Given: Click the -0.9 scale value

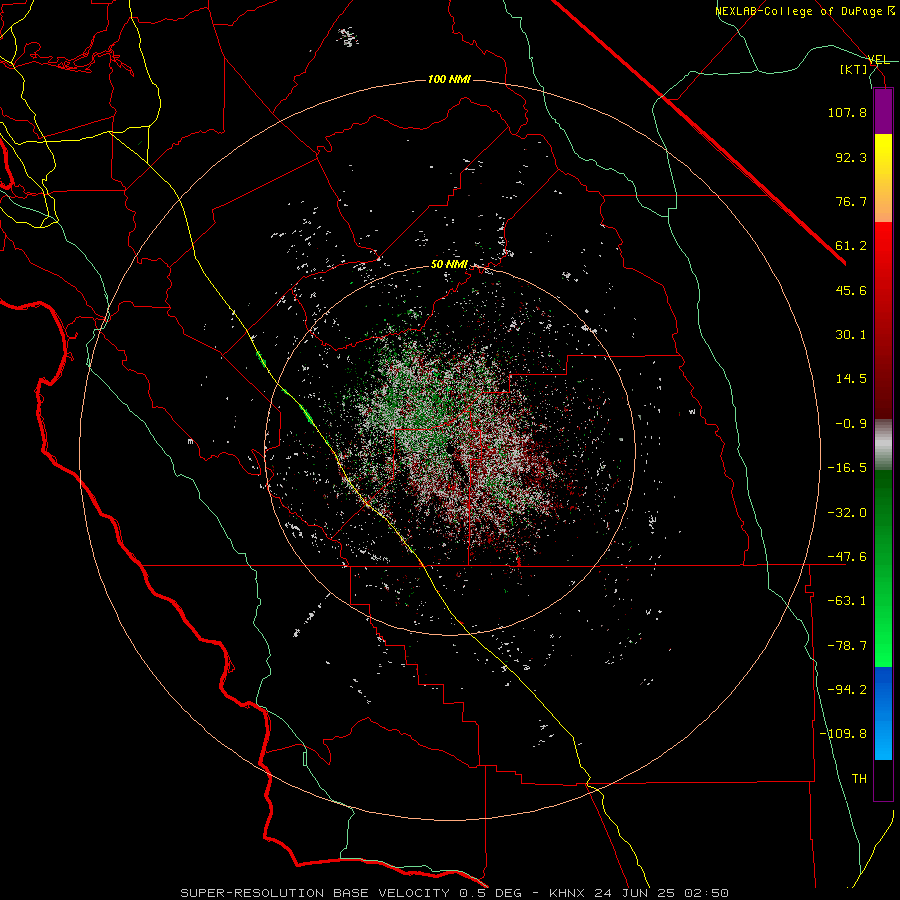Looking at the screenshot, I should point(851,424).
